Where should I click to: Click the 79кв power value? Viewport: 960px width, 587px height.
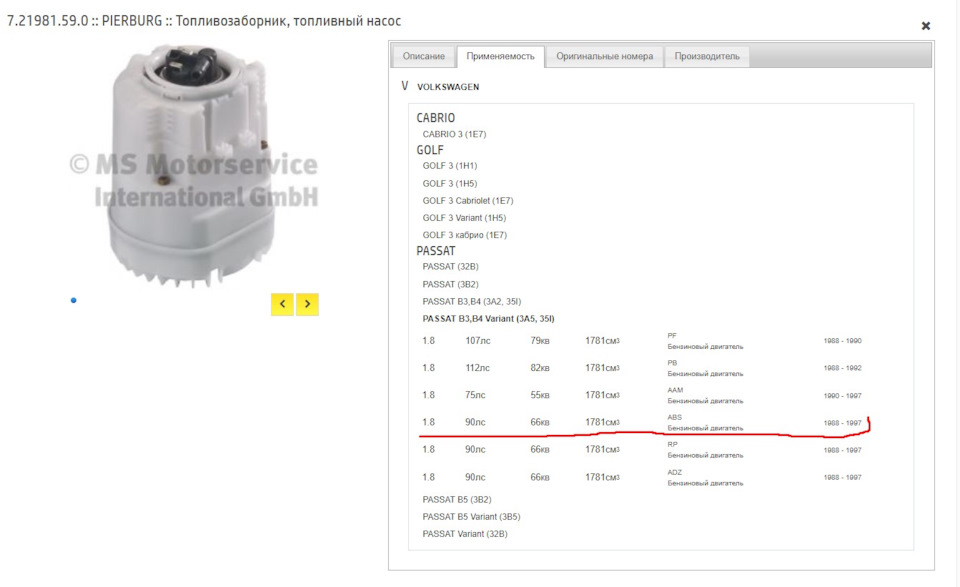pyautogui.click(x=540, y=341)
